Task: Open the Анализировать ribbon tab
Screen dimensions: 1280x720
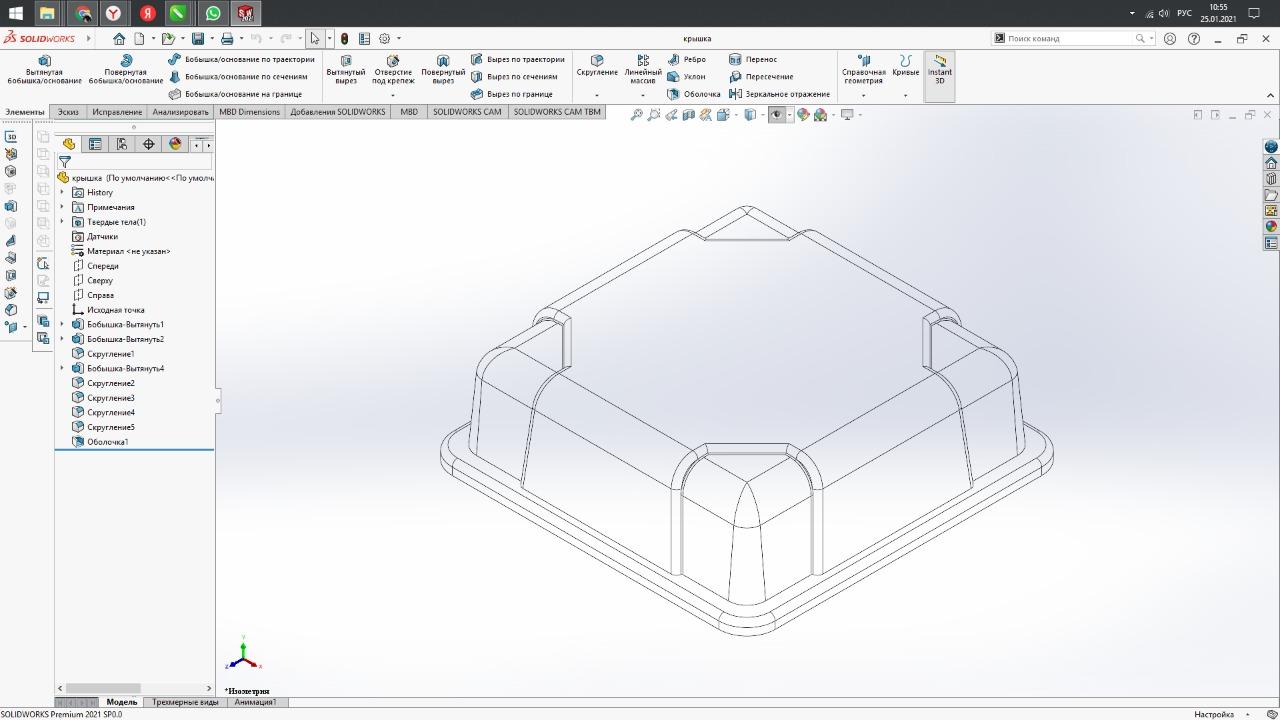Action: [x=180, y=112]
